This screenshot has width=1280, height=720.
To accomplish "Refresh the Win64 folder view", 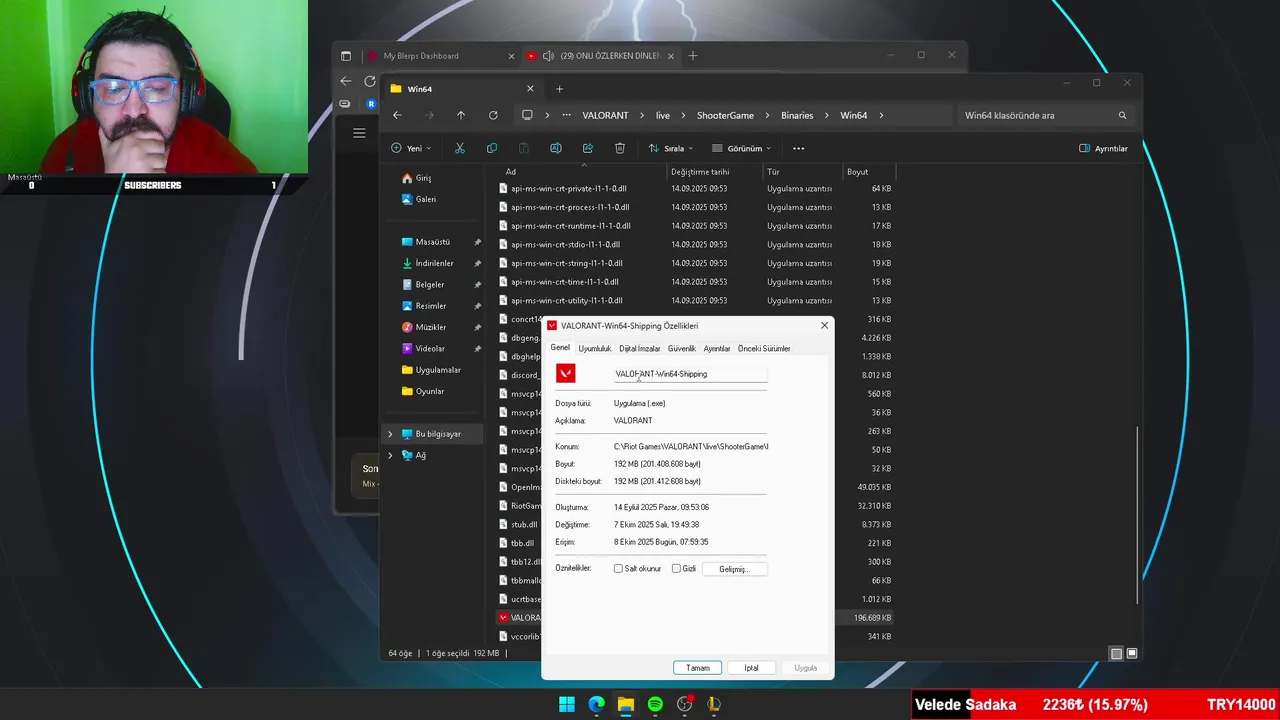I will pyautogui.click(x=493, y=115).
